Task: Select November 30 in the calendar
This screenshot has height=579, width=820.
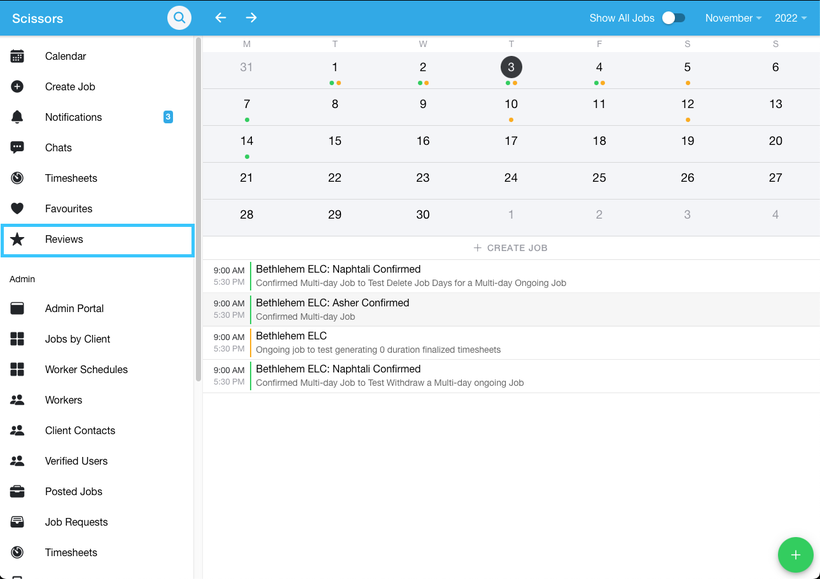Action: pyautogui.click(x=423, y=214)
